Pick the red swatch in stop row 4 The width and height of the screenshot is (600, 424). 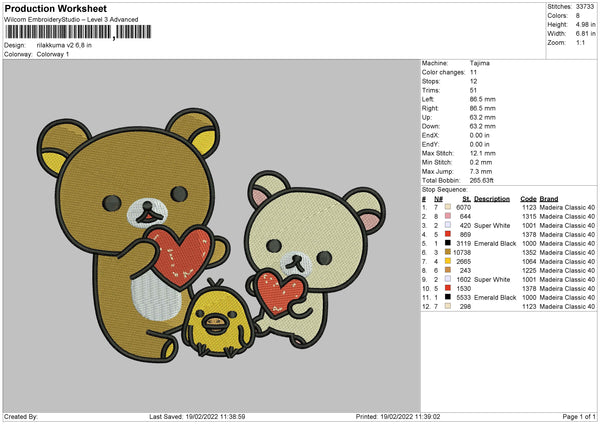[448, 234]
